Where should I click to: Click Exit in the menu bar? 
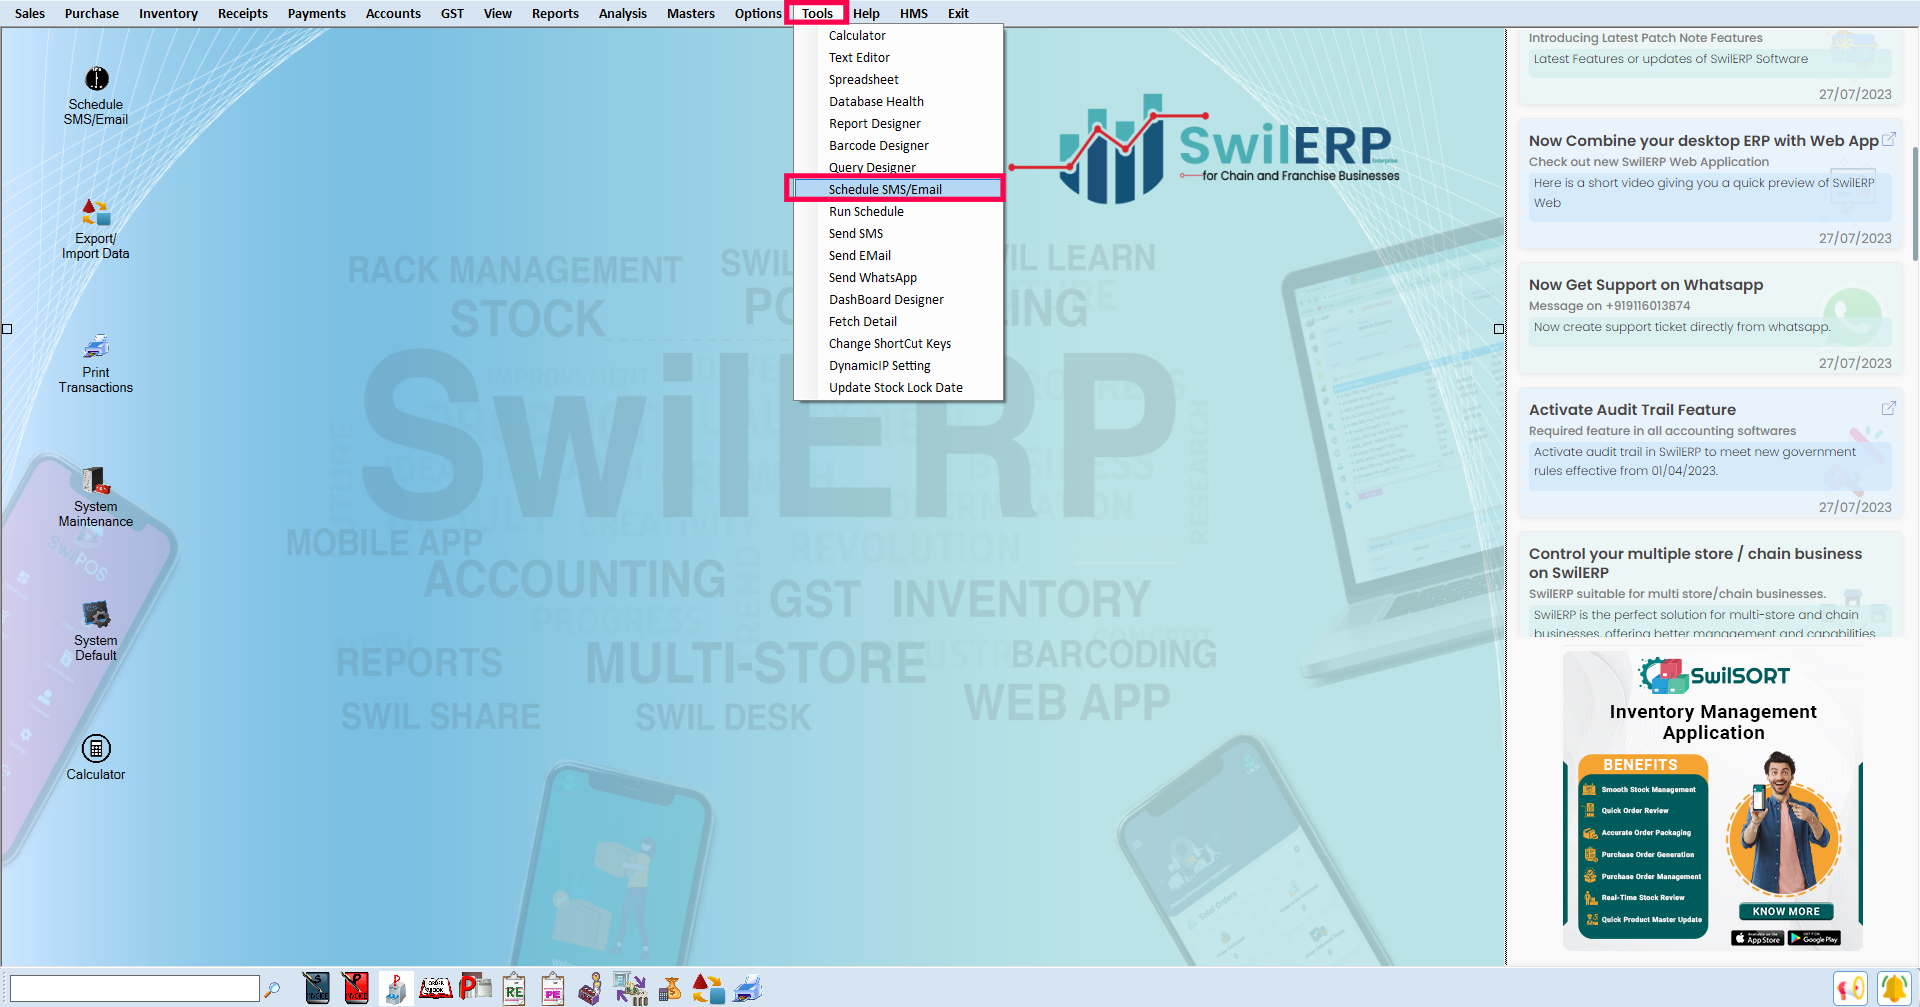point(958,13)
